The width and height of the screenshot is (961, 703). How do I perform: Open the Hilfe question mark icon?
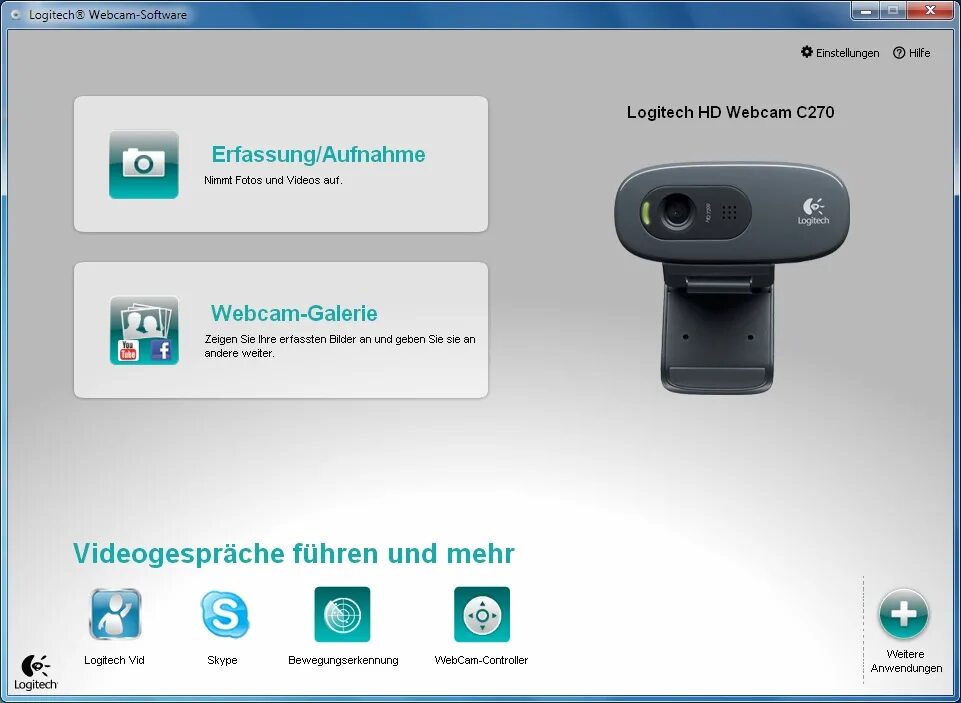[x=898, y=53]
